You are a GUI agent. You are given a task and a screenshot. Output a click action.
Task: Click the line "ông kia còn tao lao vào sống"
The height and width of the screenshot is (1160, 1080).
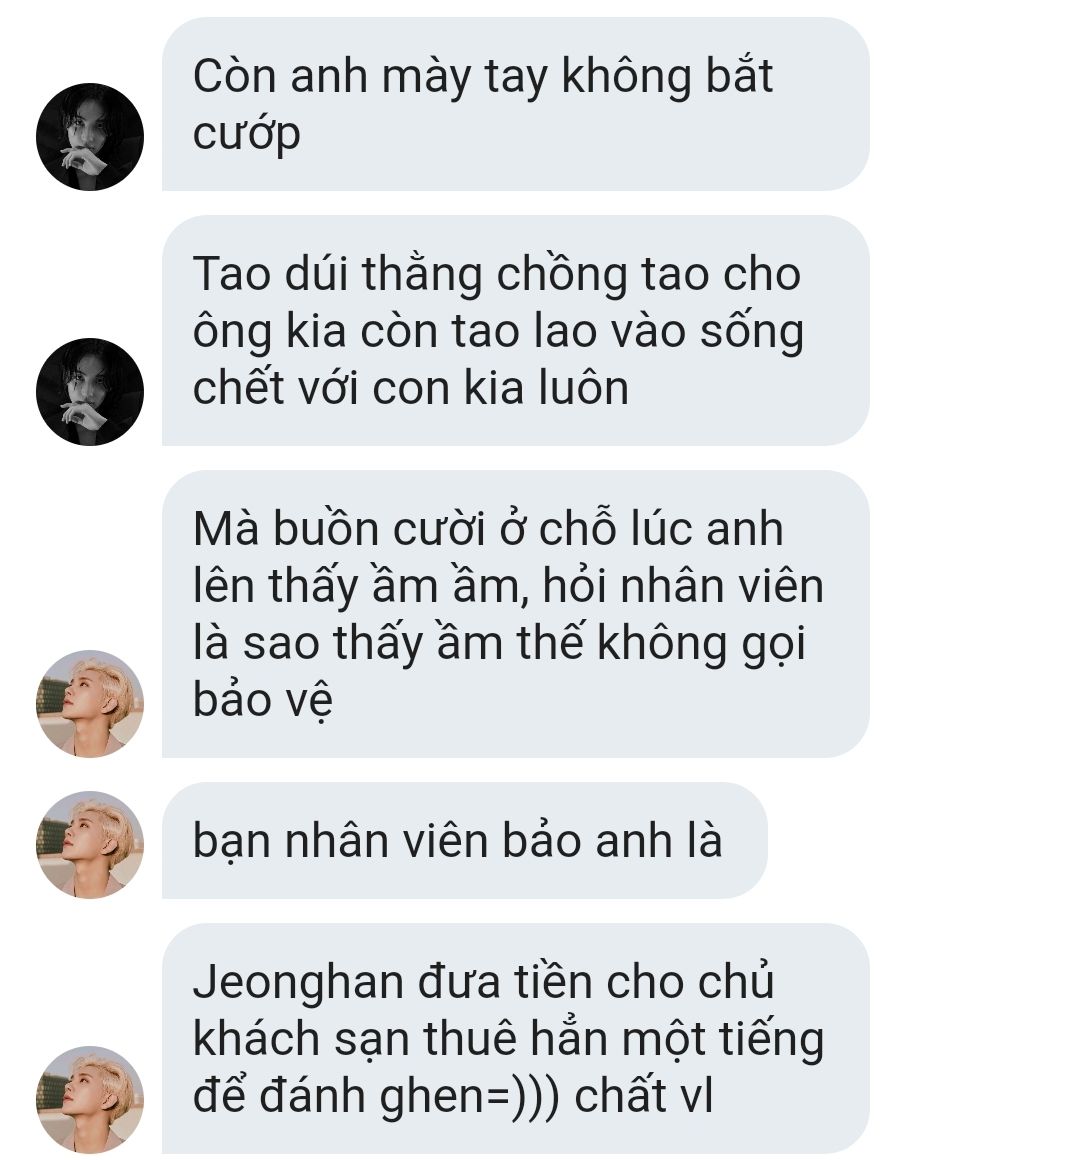[498, 332]
